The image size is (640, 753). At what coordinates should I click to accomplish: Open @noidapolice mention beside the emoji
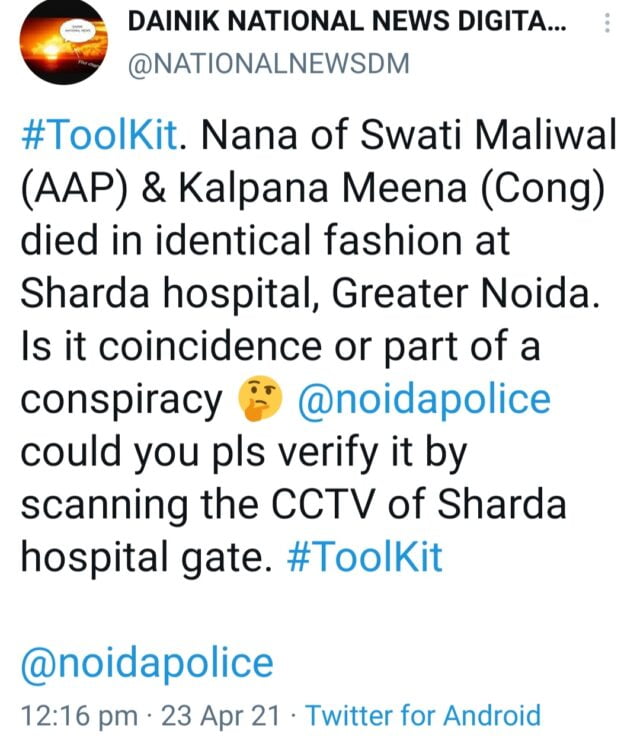(x=424, y=400)
